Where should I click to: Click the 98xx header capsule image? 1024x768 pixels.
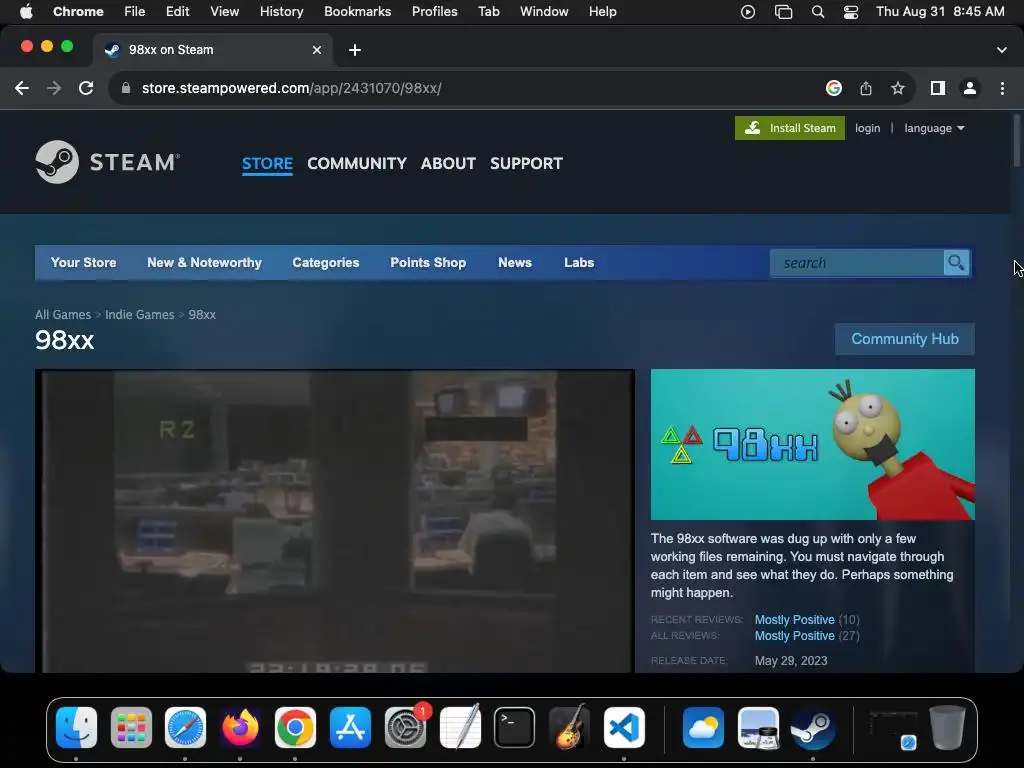click(812, 444)
